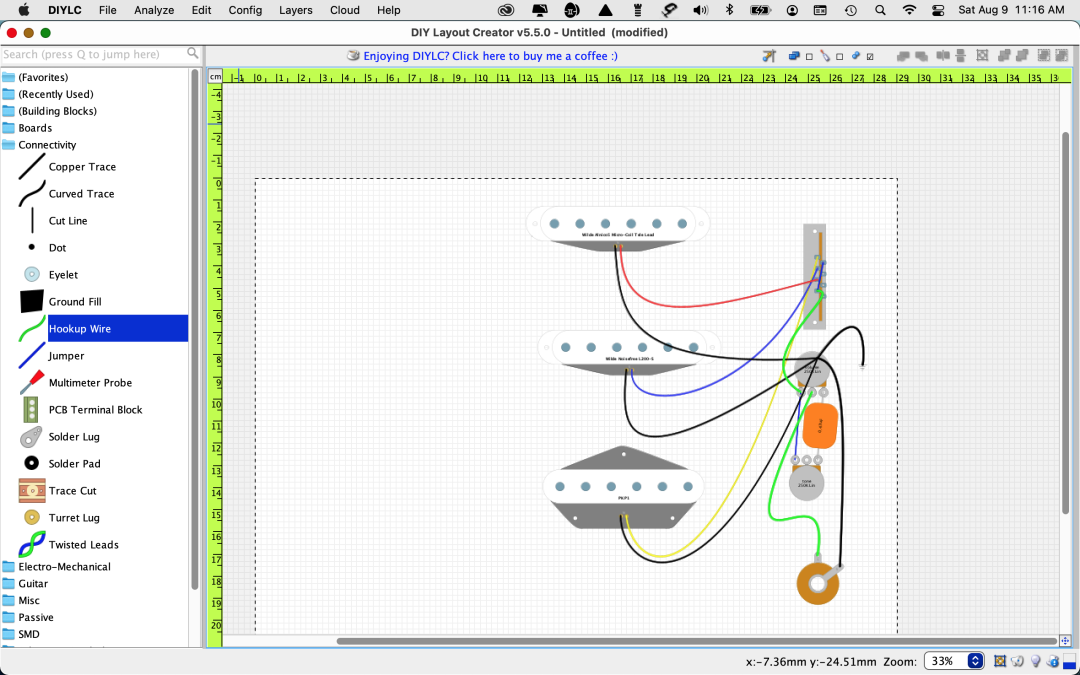This screenshot has height=675, width=1080.
Task: Click the blue memory usage bar
Action: pyautogui.click(x=1070, y=661)
